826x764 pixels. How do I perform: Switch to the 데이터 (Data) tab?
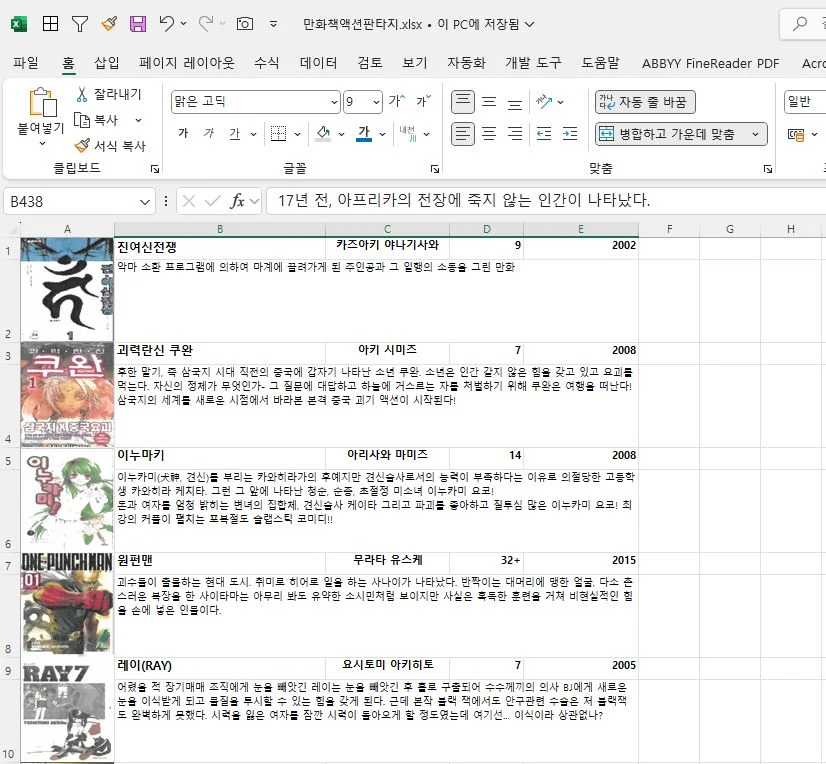pos(318,63)
